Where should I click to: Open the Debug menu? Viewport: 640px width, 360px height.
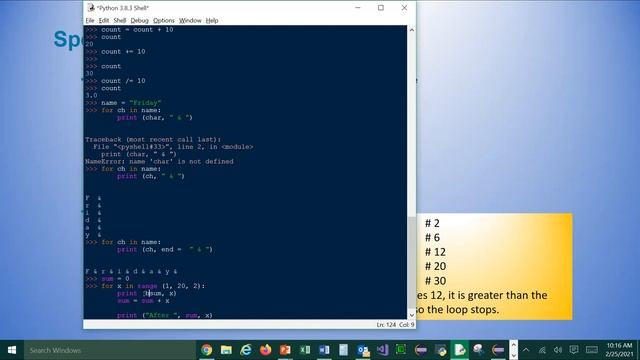[139, 20]
